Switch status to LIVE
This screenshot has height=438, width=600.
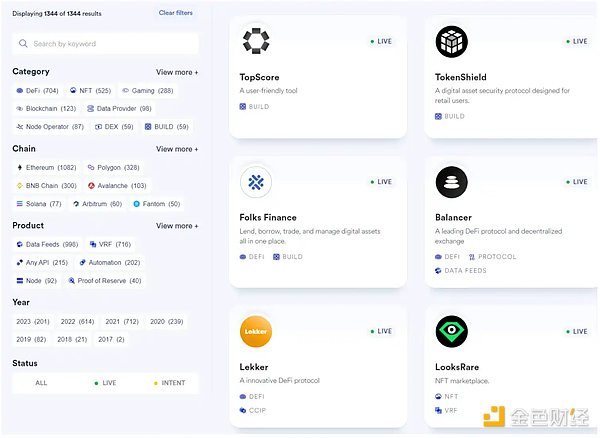click(x=105, y=382)
